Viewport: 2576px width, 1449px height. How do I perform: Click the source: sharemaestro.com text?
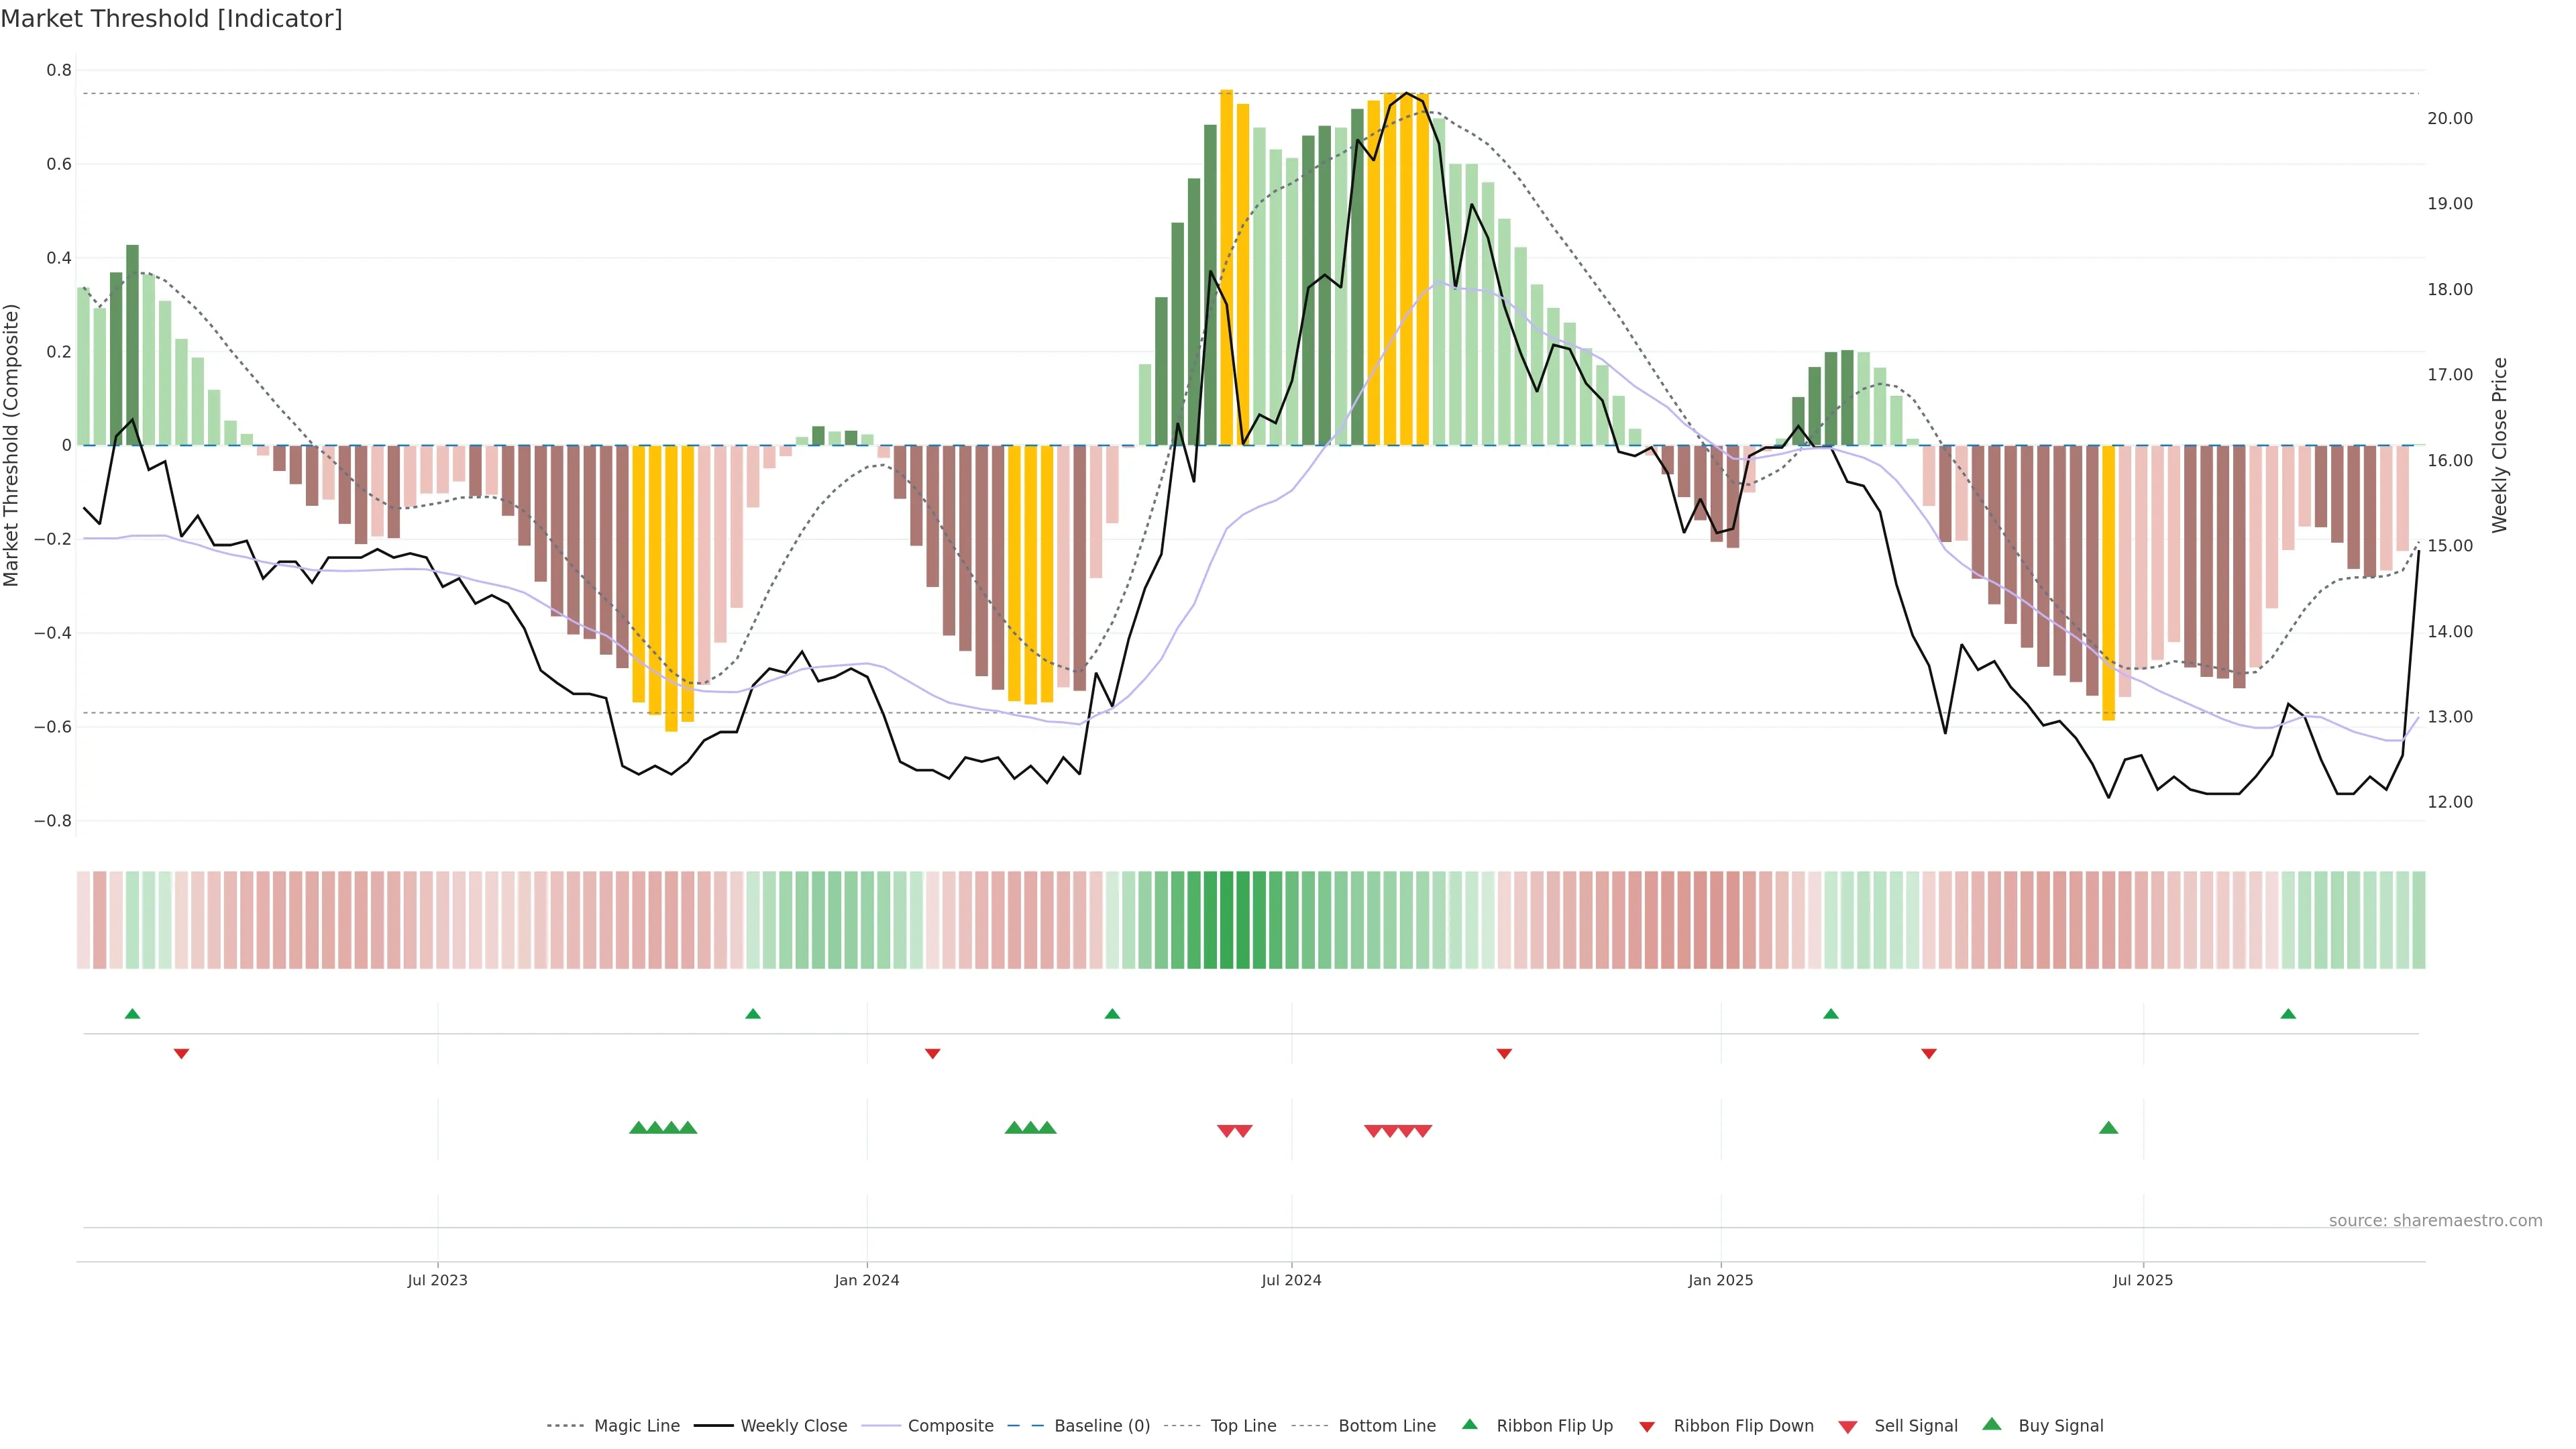click(2435, 1220)
